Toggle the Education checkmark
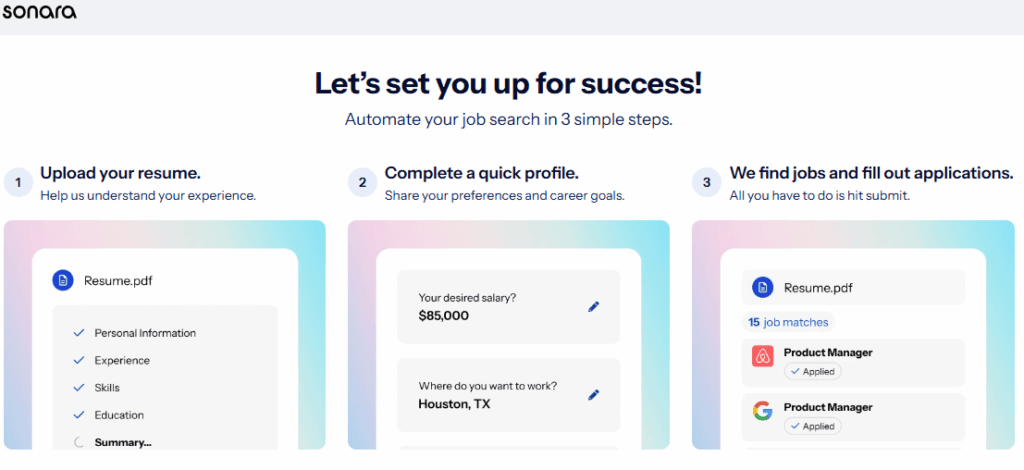 point(78,415)
